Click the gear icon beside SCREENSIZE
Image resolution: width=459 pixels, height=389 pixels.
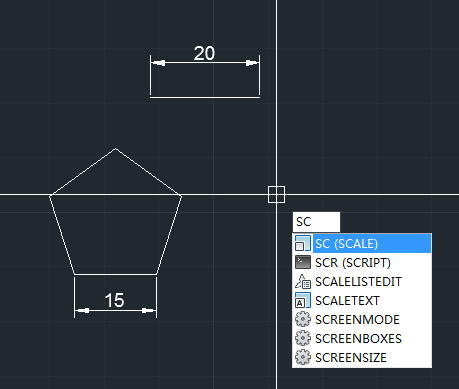pyautogui.click(x=303, y=357)
